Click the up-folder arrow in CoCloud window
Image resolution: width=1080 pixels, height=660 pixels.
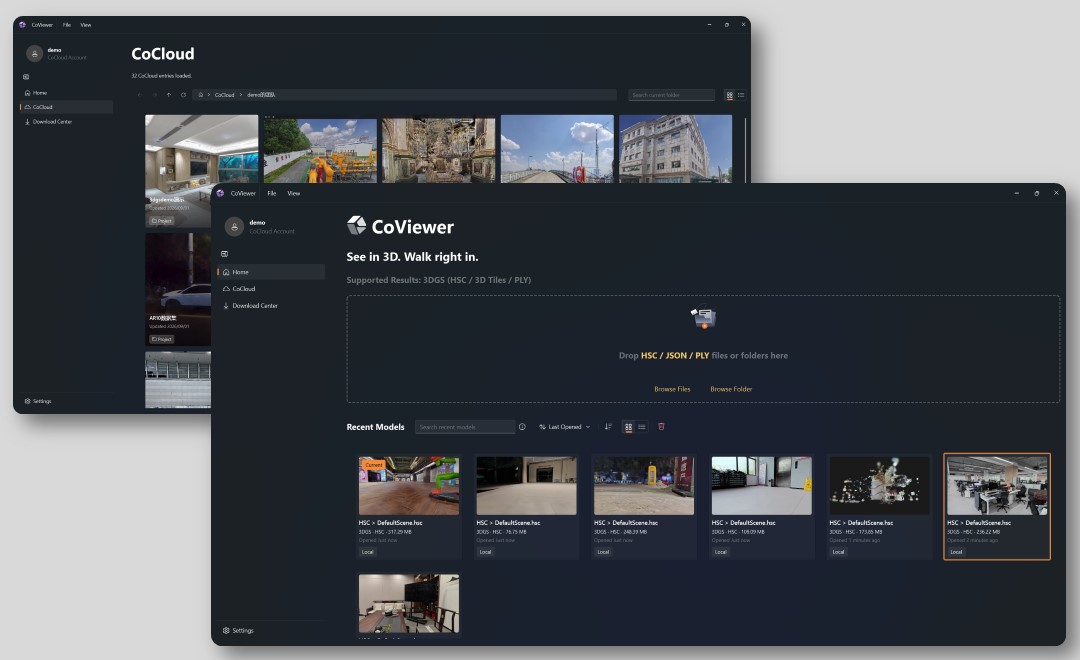point(169,95)
